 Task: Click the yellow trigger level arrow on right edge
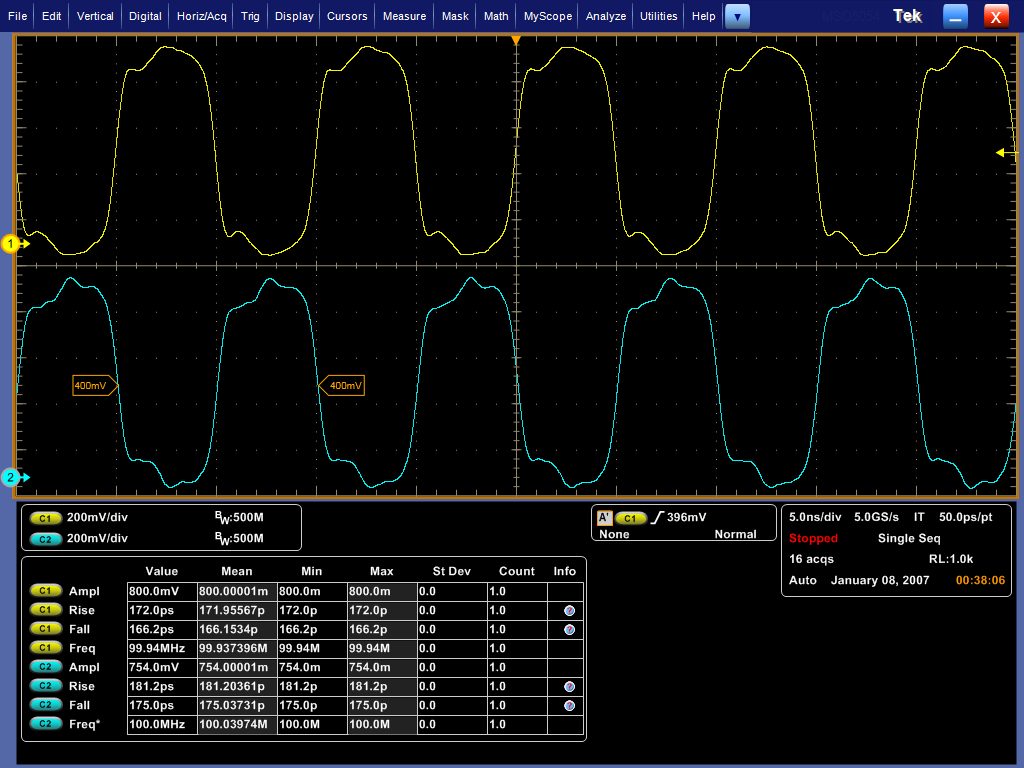(1006, 153)
